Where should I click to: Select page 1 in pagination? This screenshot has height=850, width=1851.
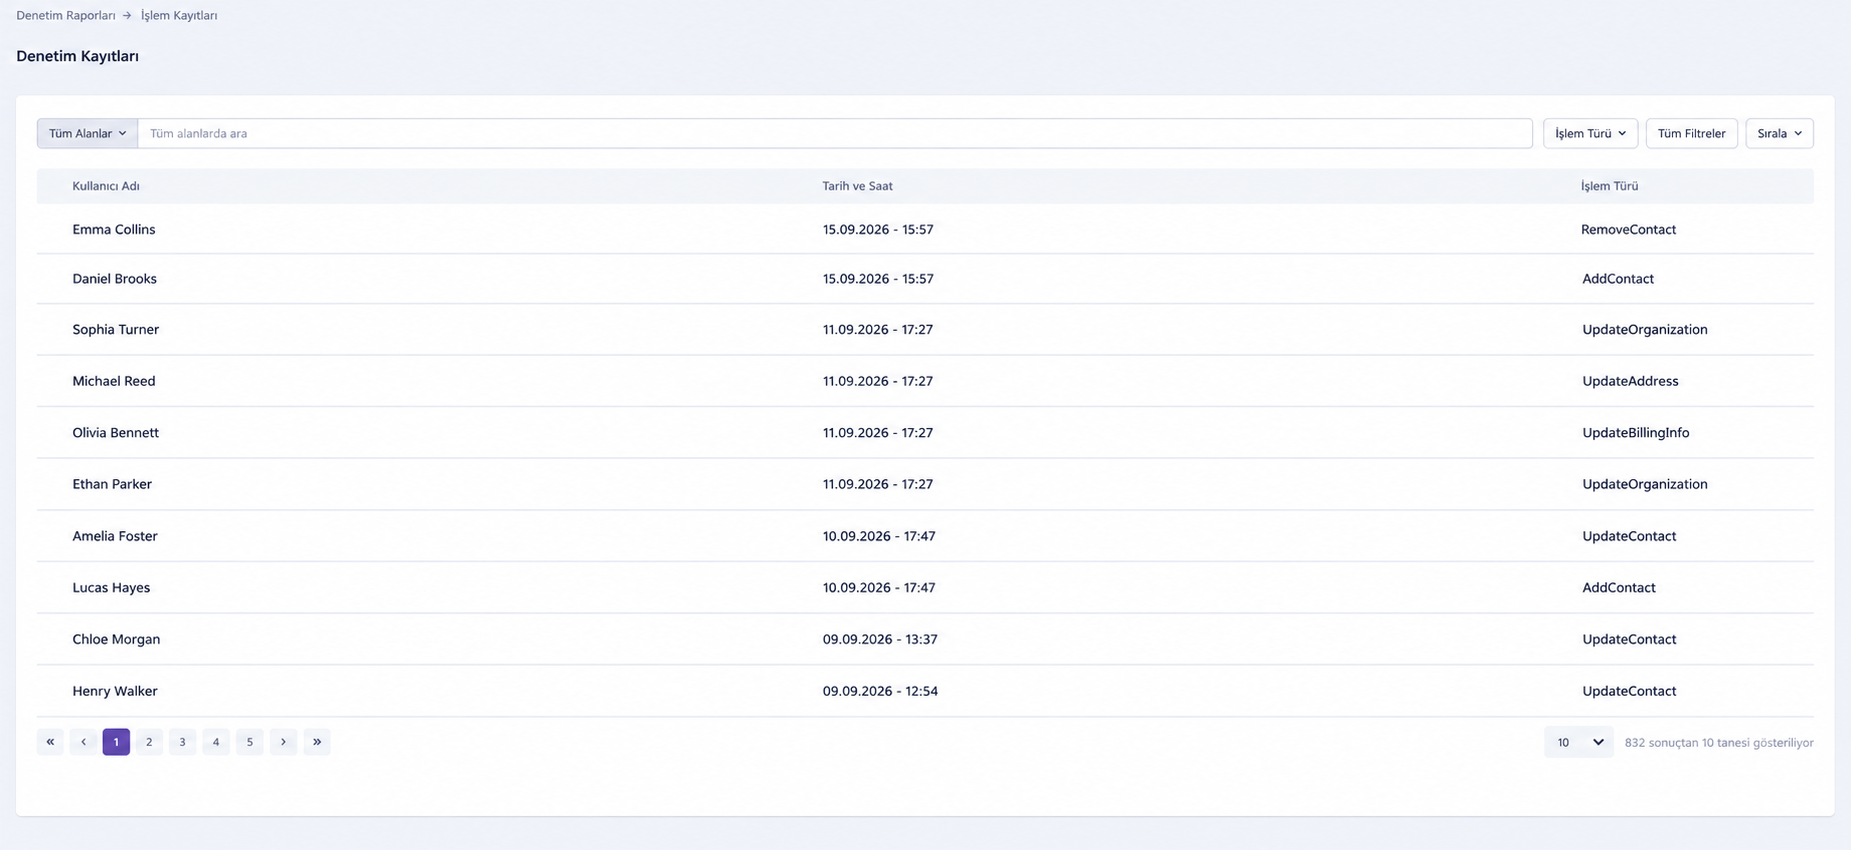(x=116, y=742)
